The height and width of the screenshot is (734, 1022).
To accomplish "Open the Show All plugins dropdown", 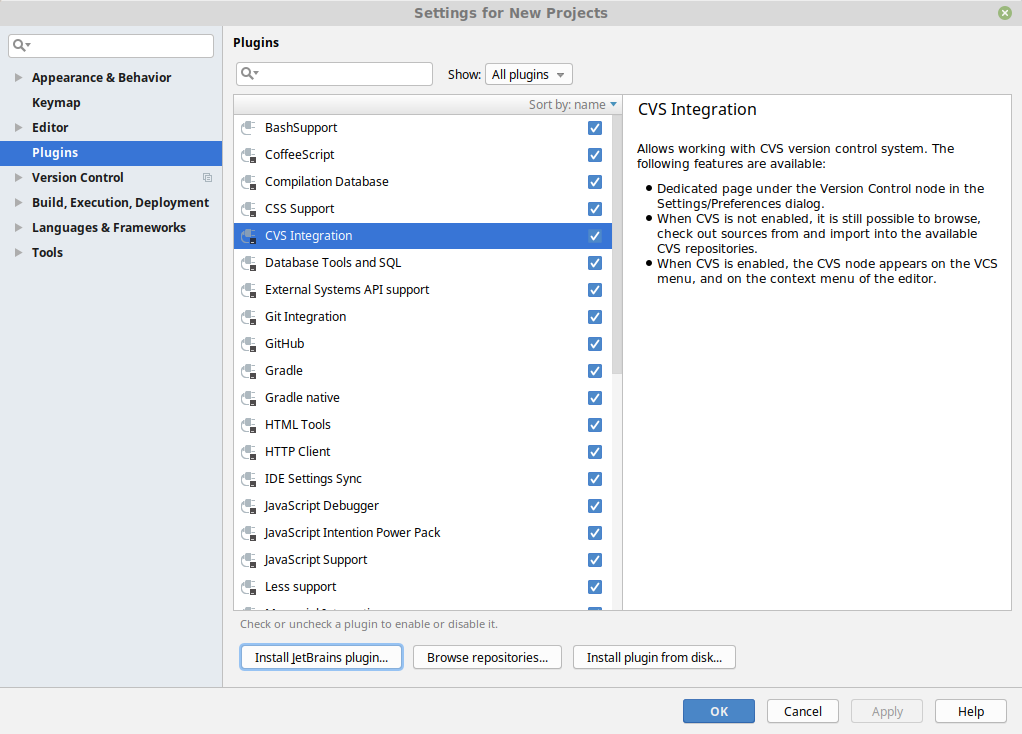I will click(529, 74).
